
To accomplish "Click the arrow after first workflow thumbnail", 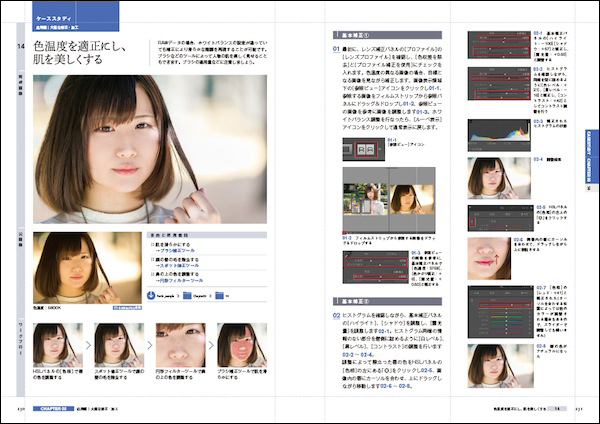I will tap(87, 343).
